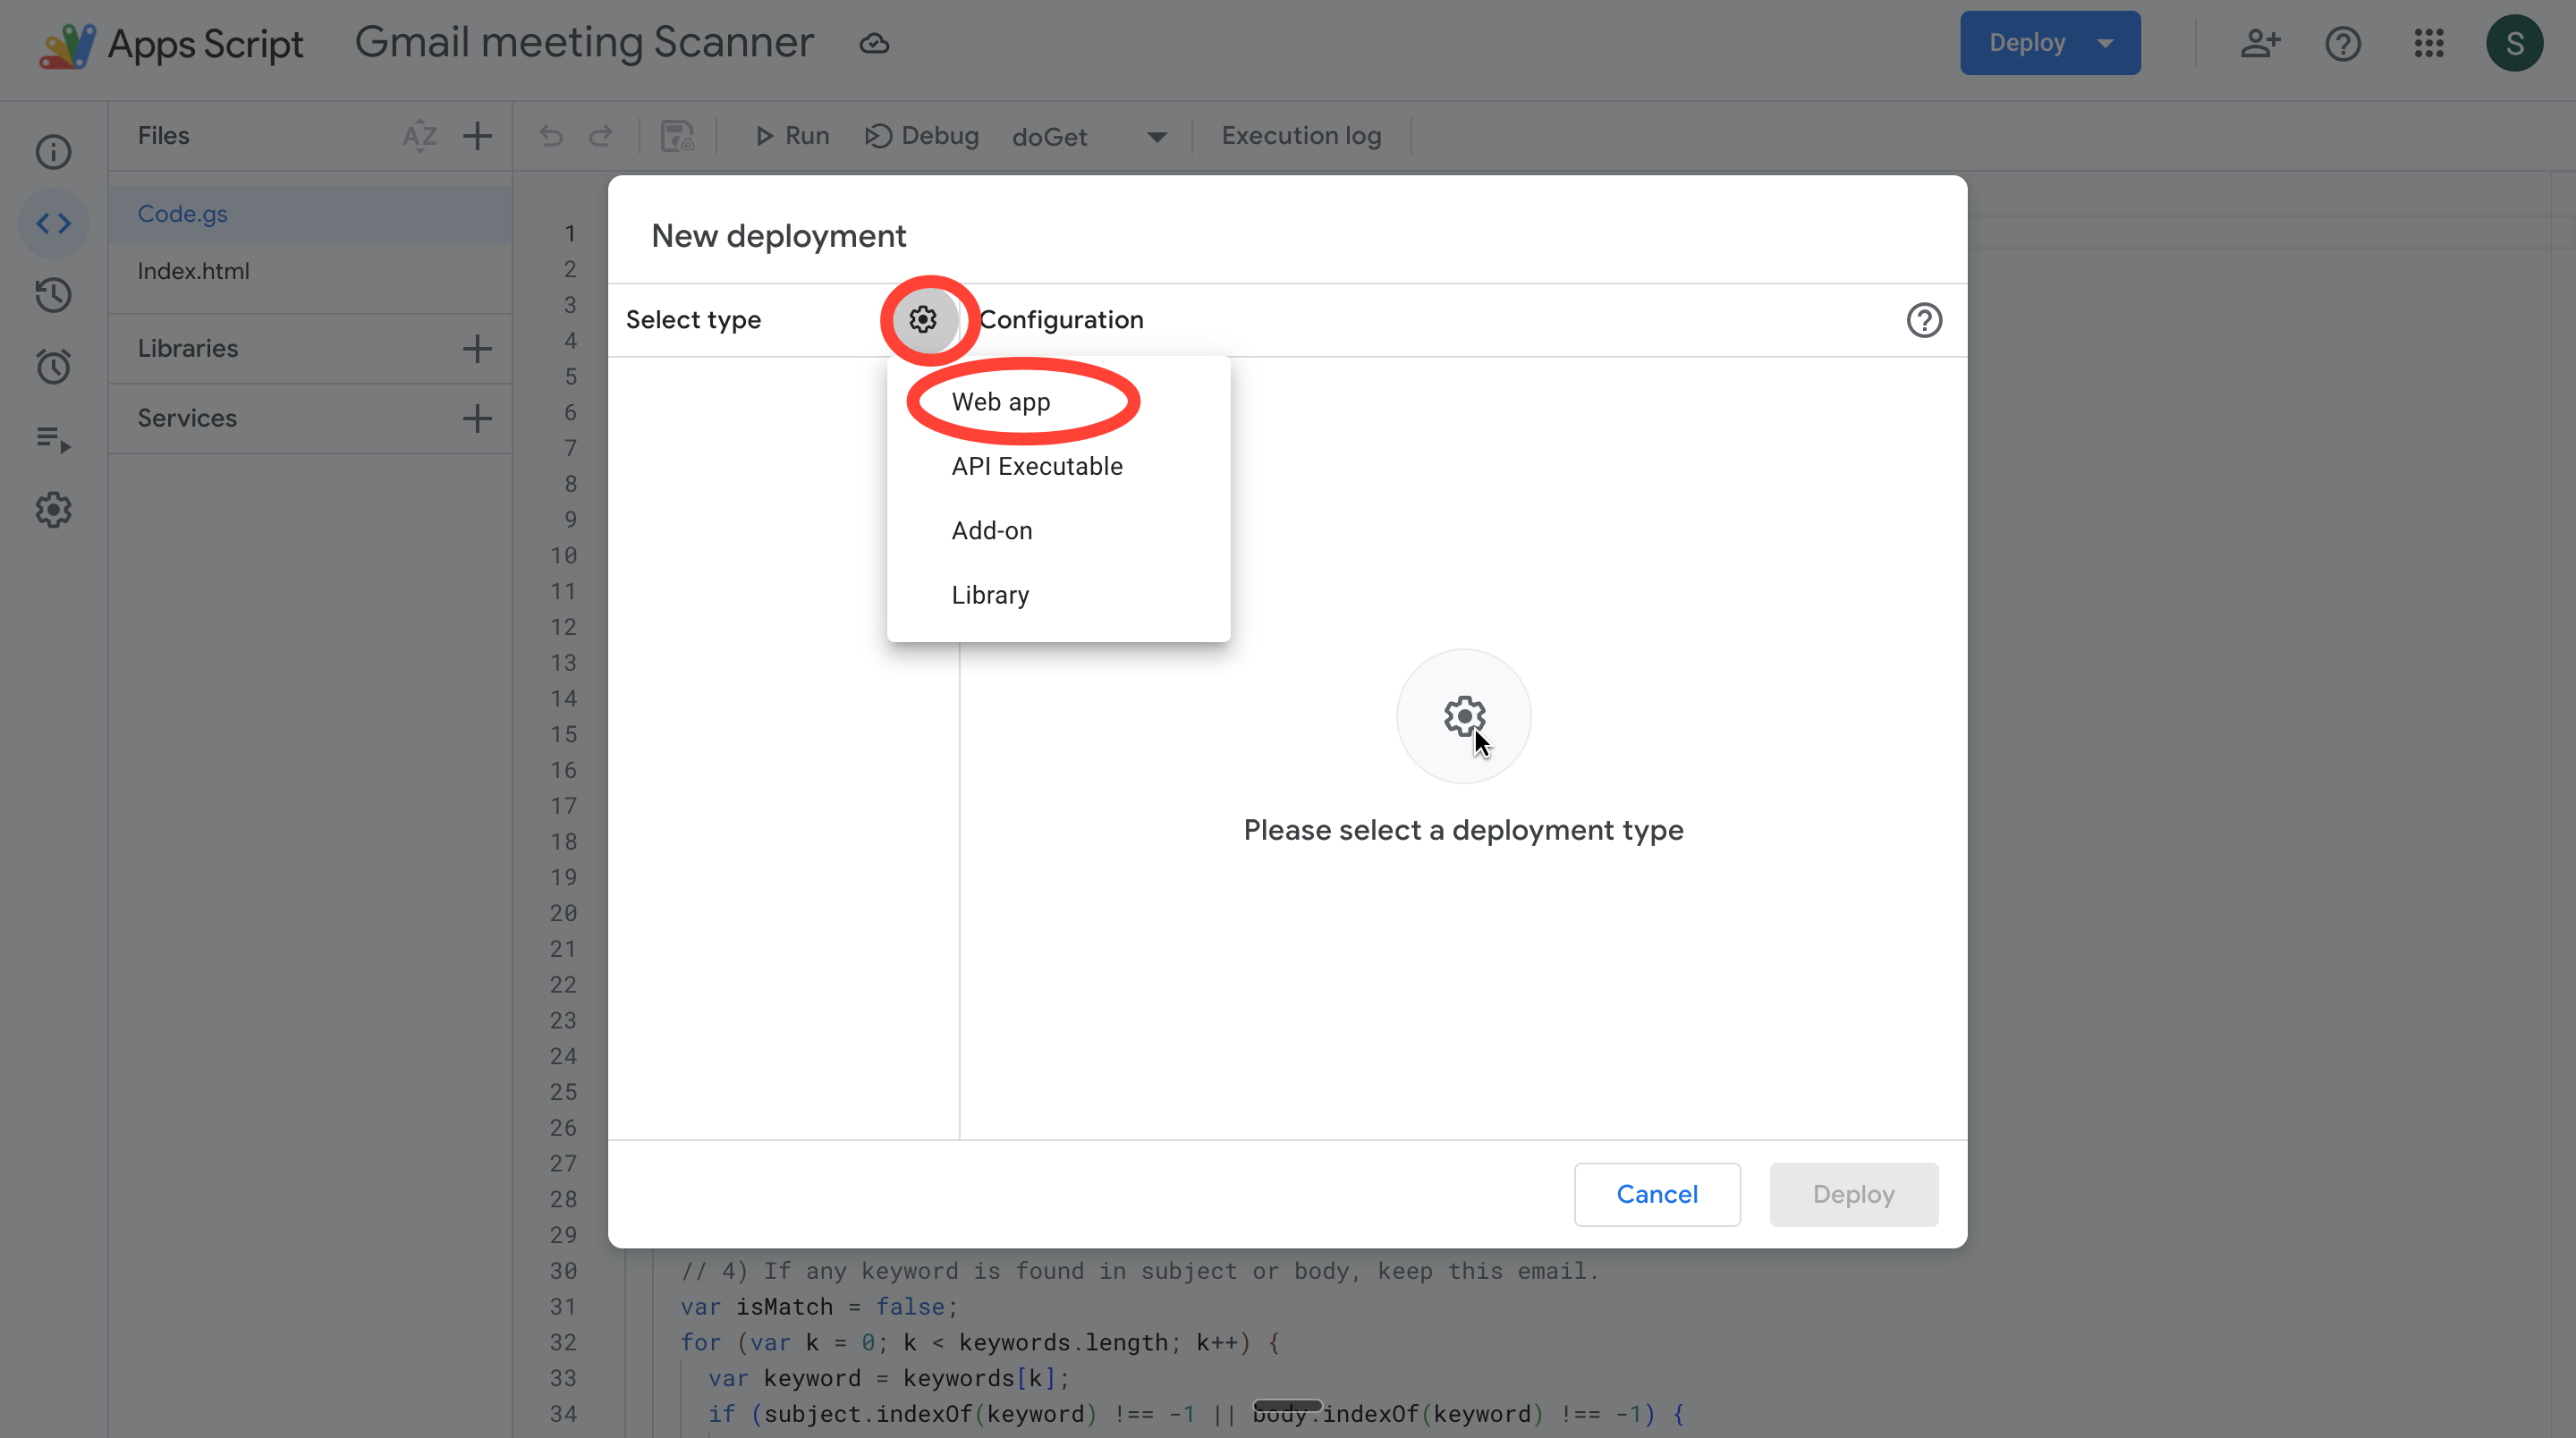Open the Index.html file

coord(194,271)
